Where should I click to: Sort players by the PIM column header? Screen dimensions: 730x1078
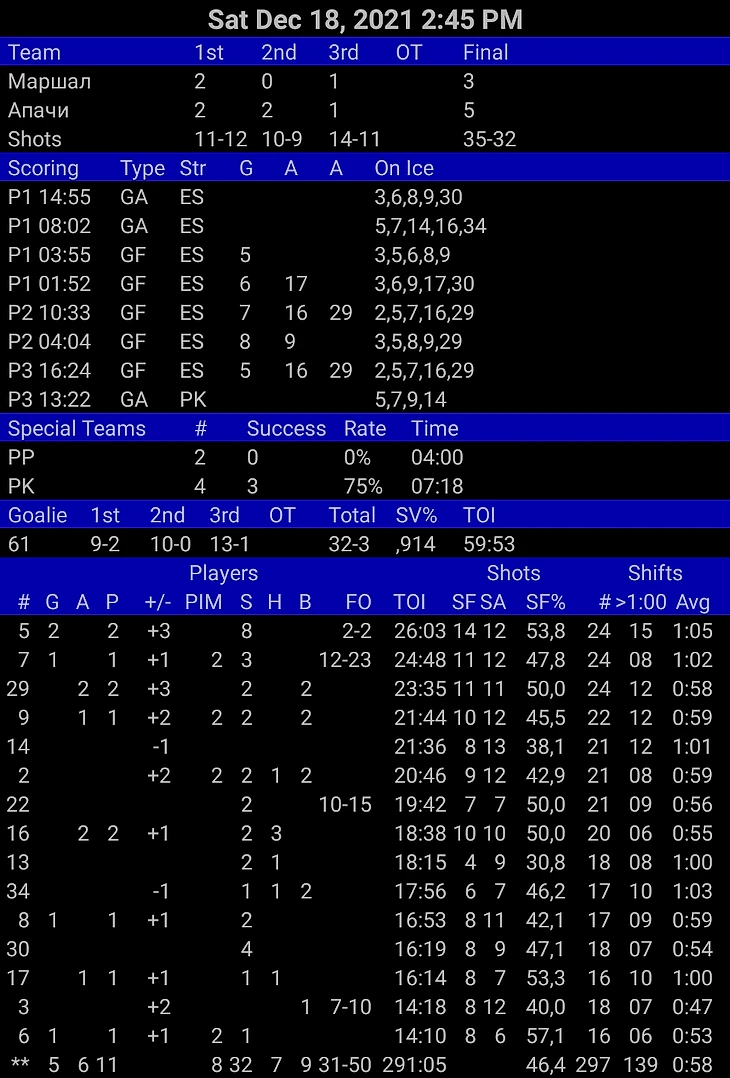[x=203, y=602]
